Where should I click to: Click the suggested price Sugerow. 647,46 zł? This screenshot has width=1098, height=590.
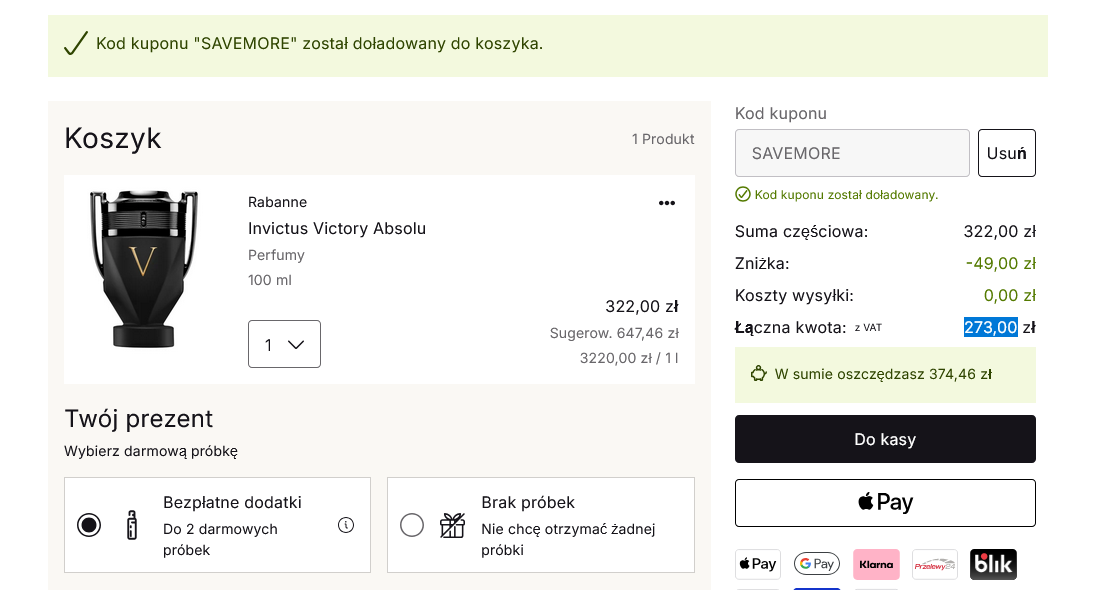click(614, 333)
